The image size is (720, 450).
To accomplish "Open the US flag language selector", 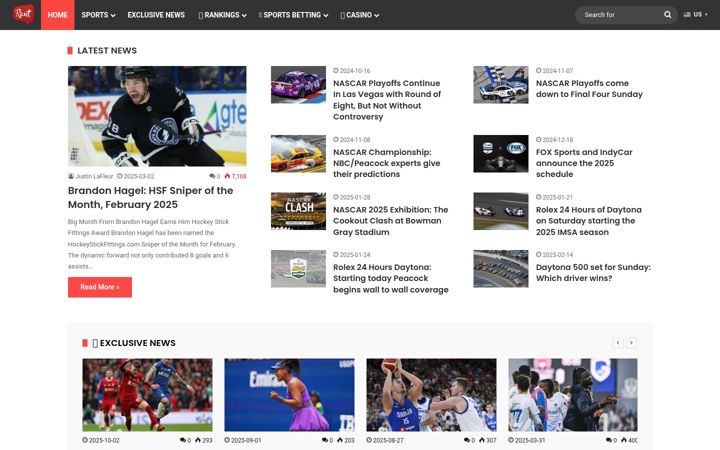I will 695,15.
